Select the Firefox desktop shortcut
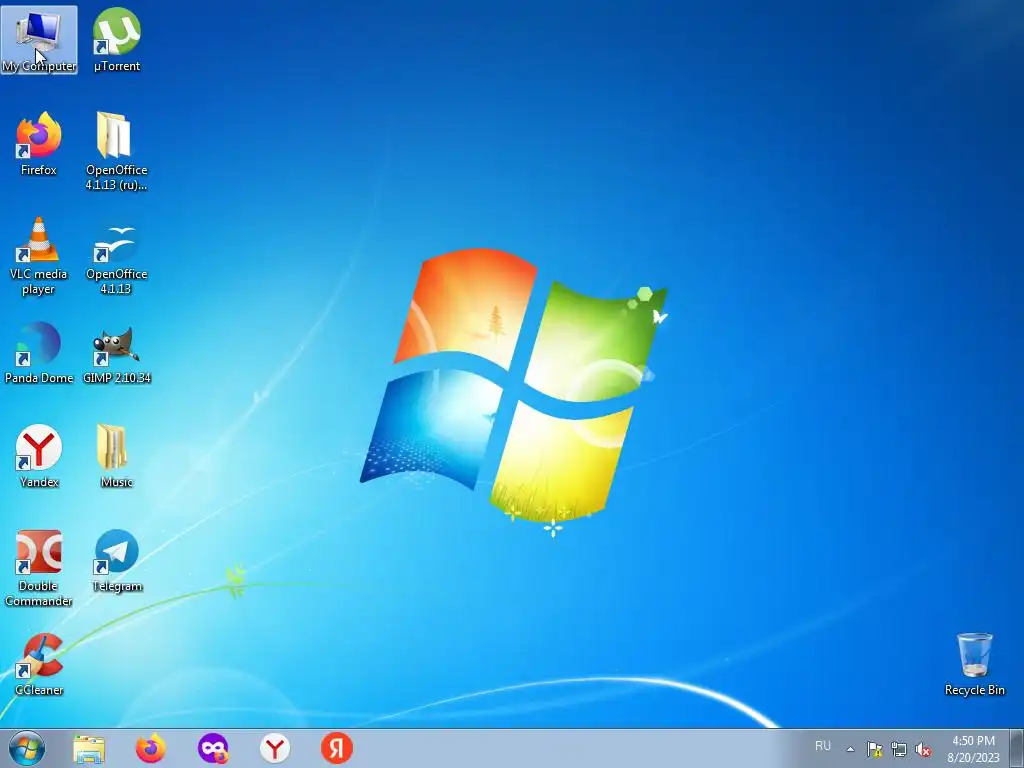The image size is (1024, 768). click(x=39, y=144)
